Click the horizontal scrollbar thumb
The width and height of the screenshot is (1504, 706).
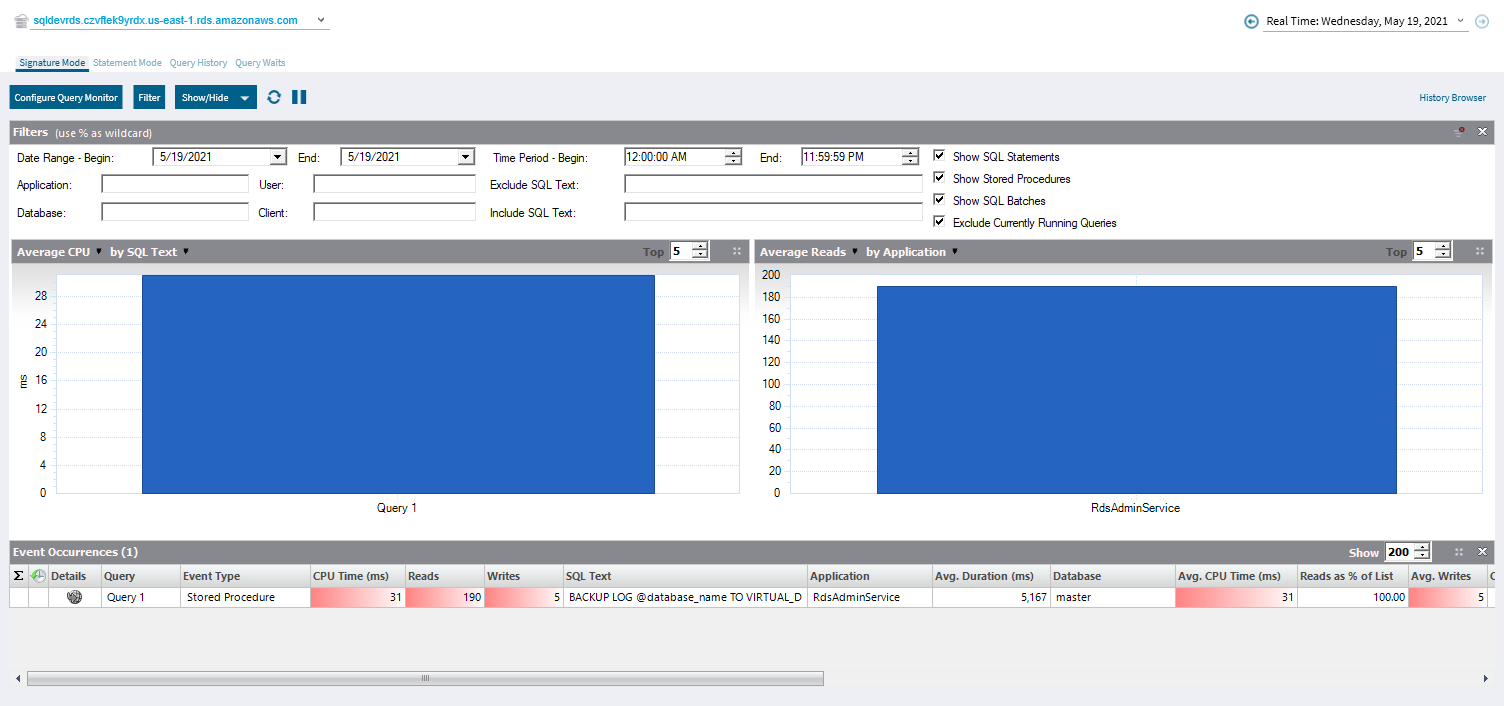(425, 678)
